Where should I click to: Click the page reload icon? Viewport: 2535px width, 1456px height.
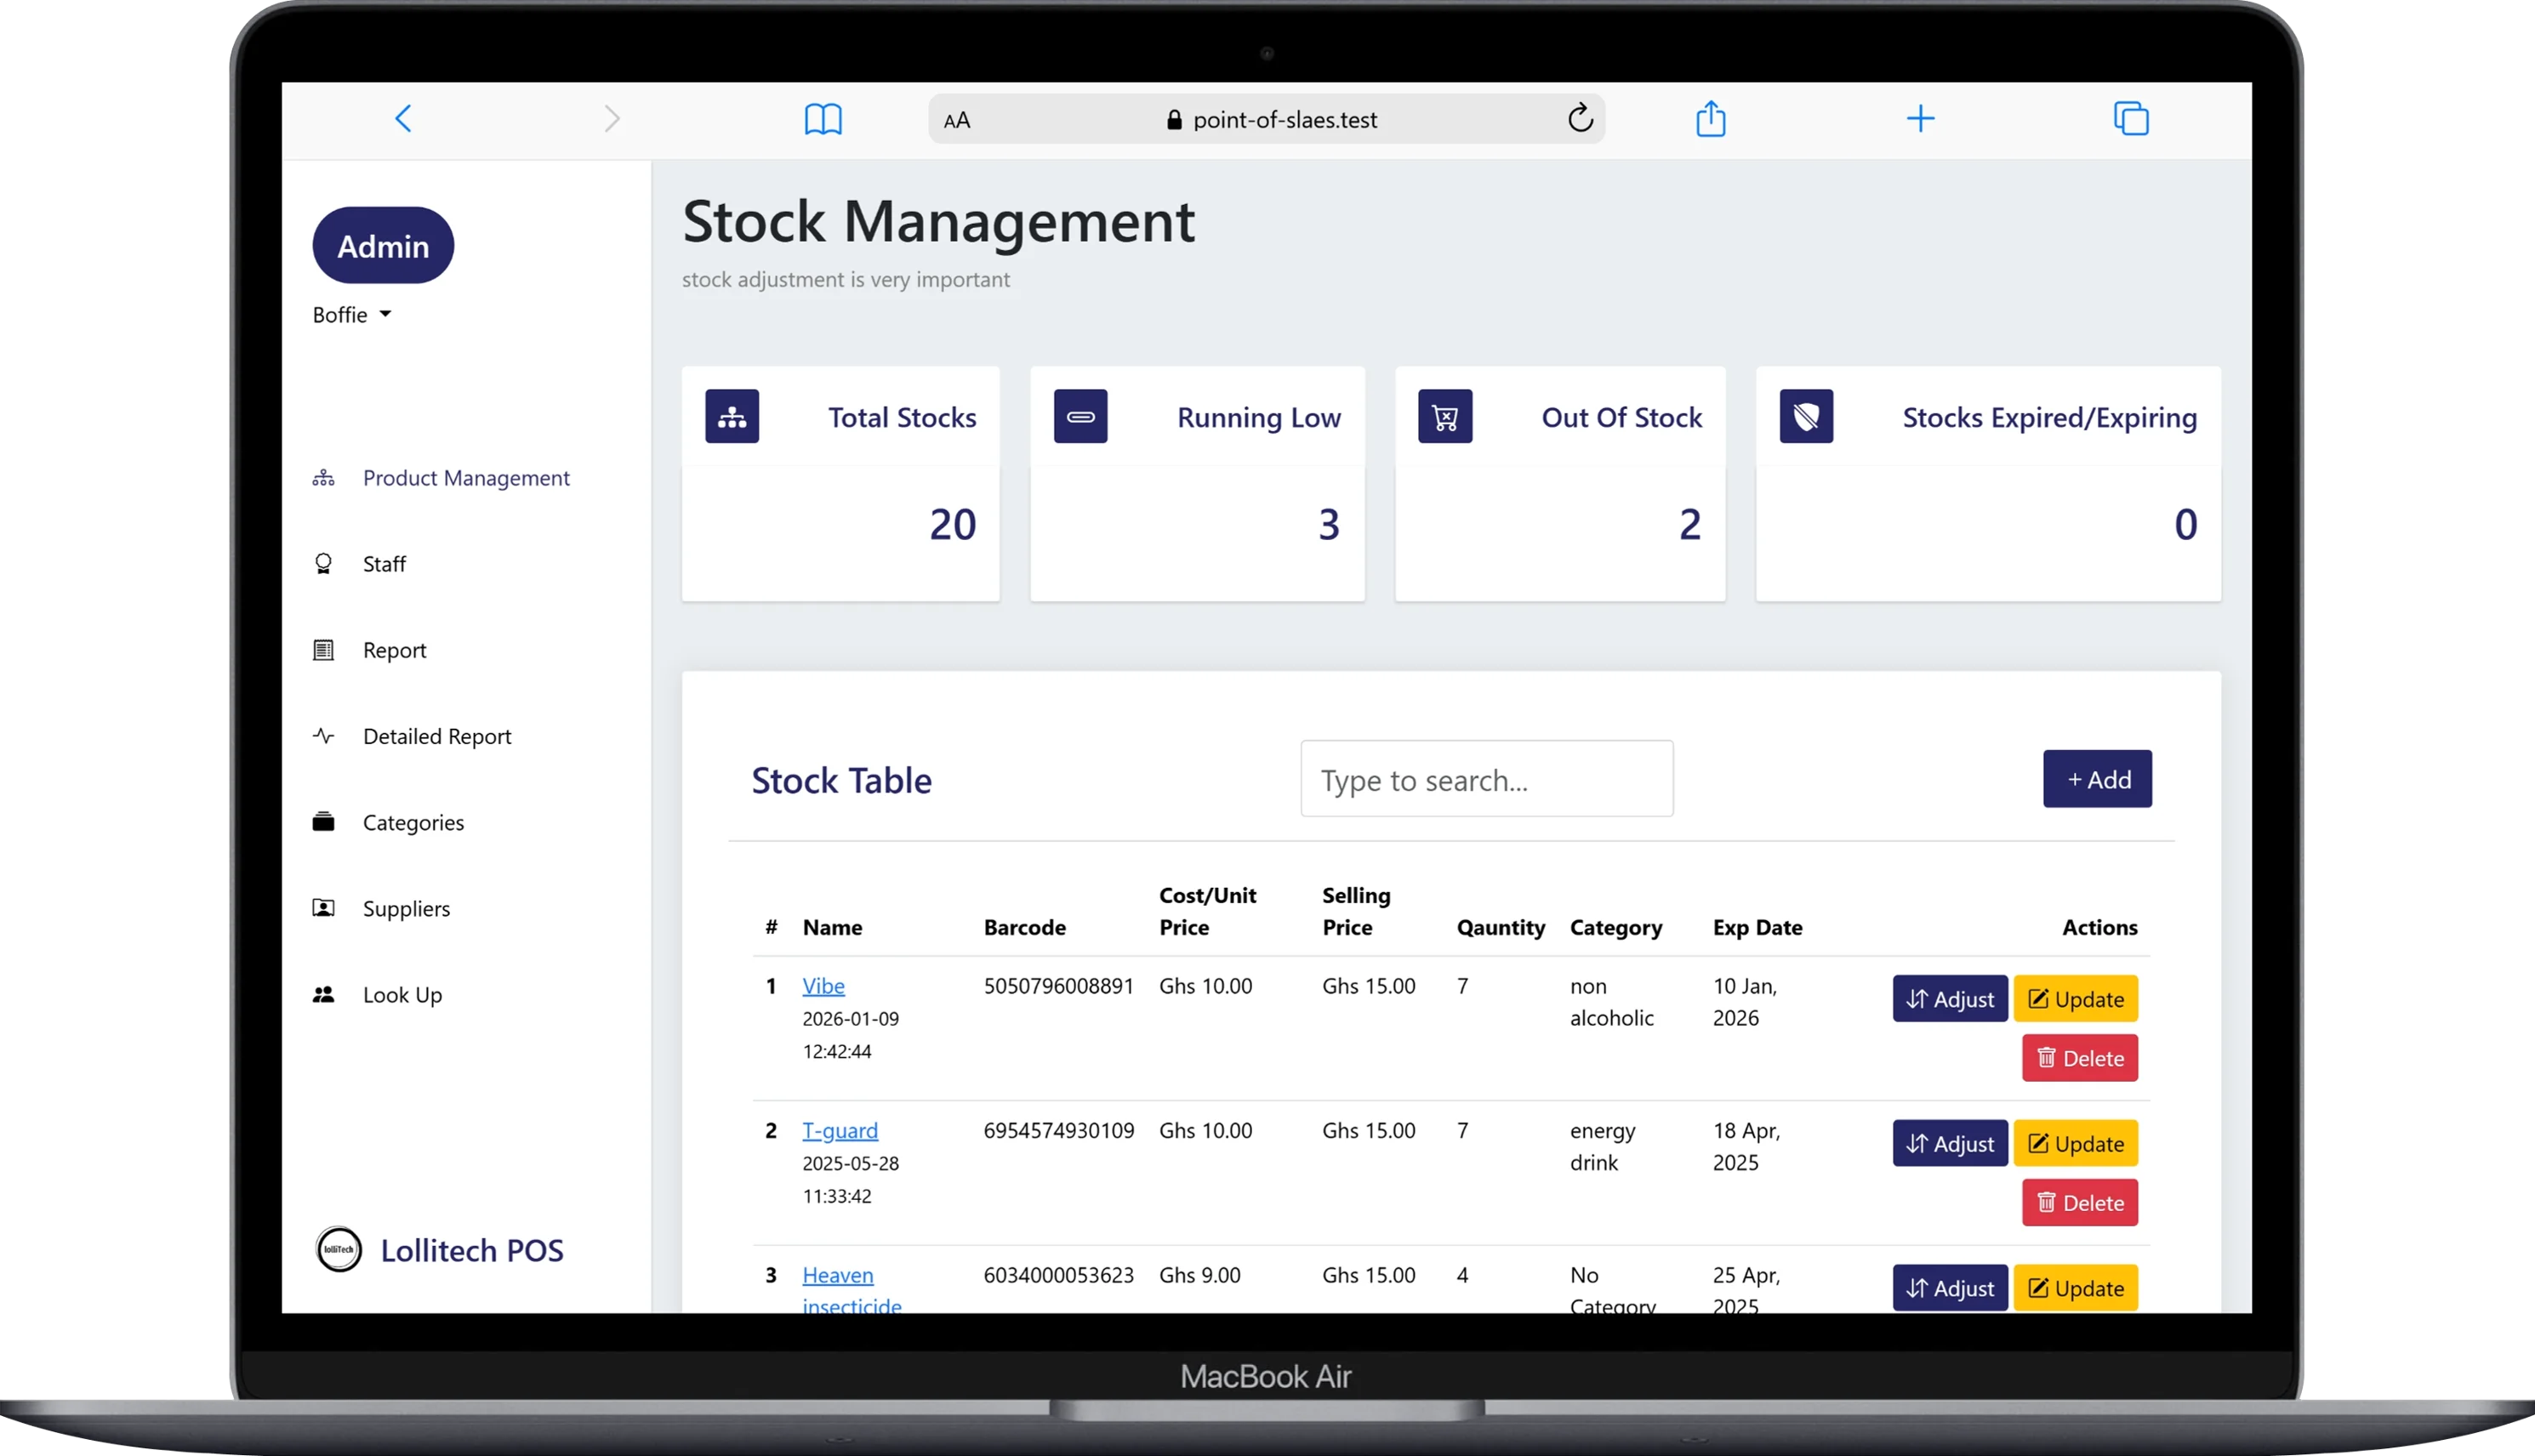pyautogui.click(x=1579, y=119)
